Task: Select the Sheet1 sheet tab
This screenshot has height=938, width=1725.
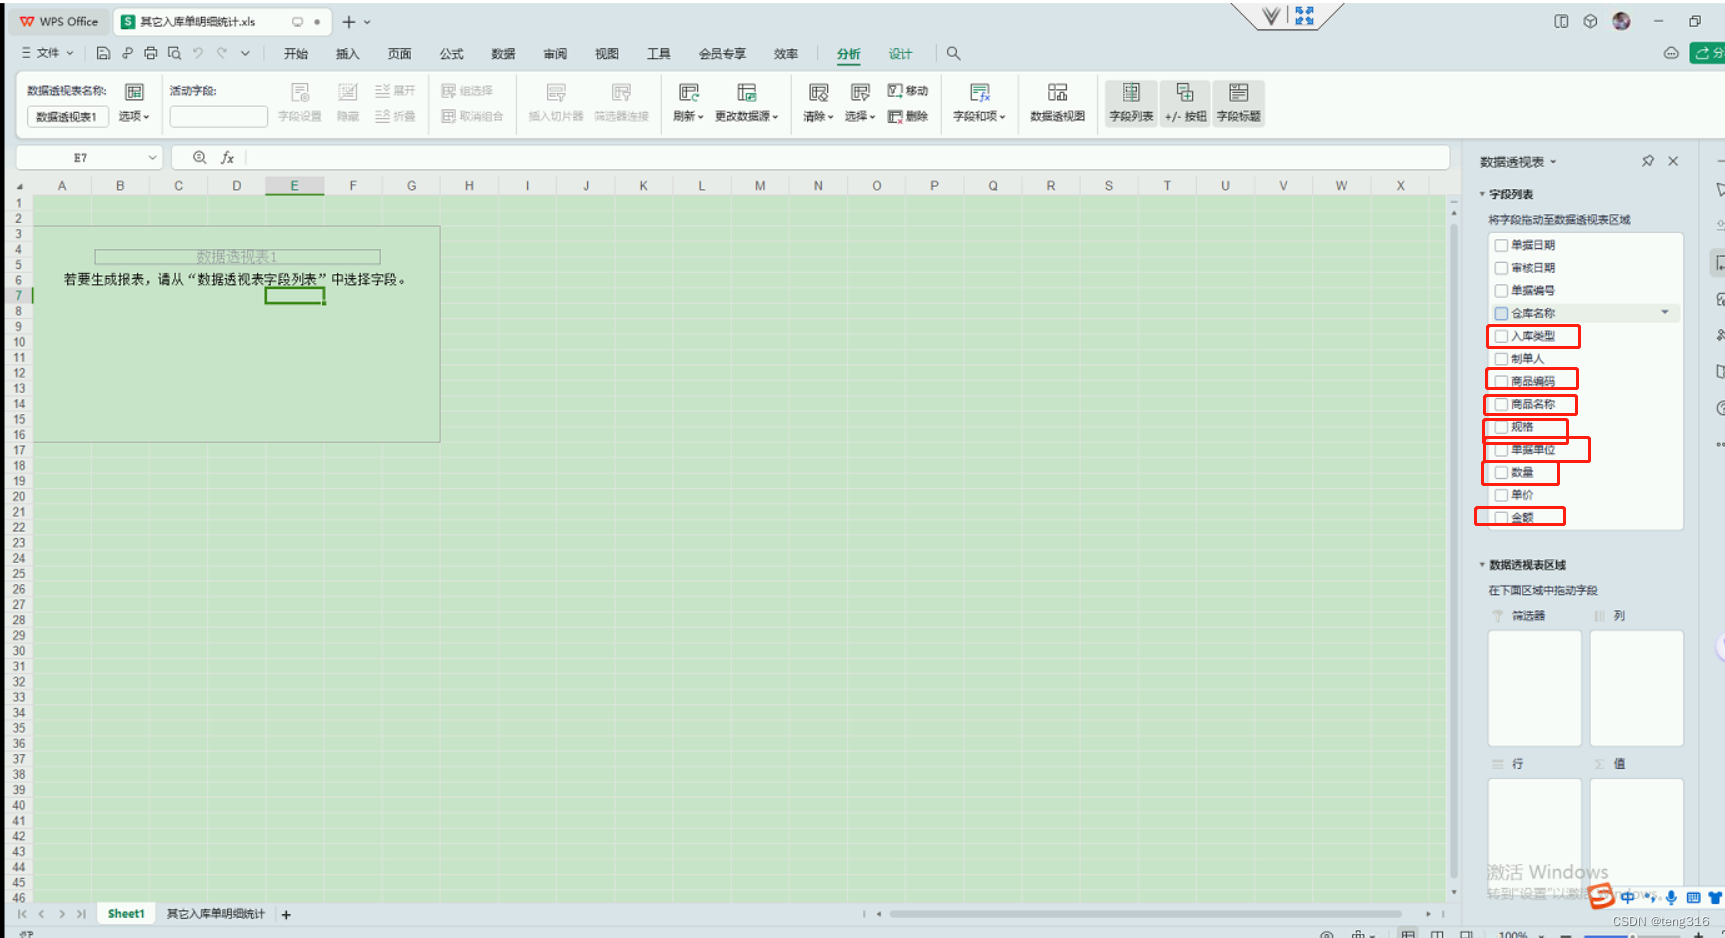Action: point(126,914)
